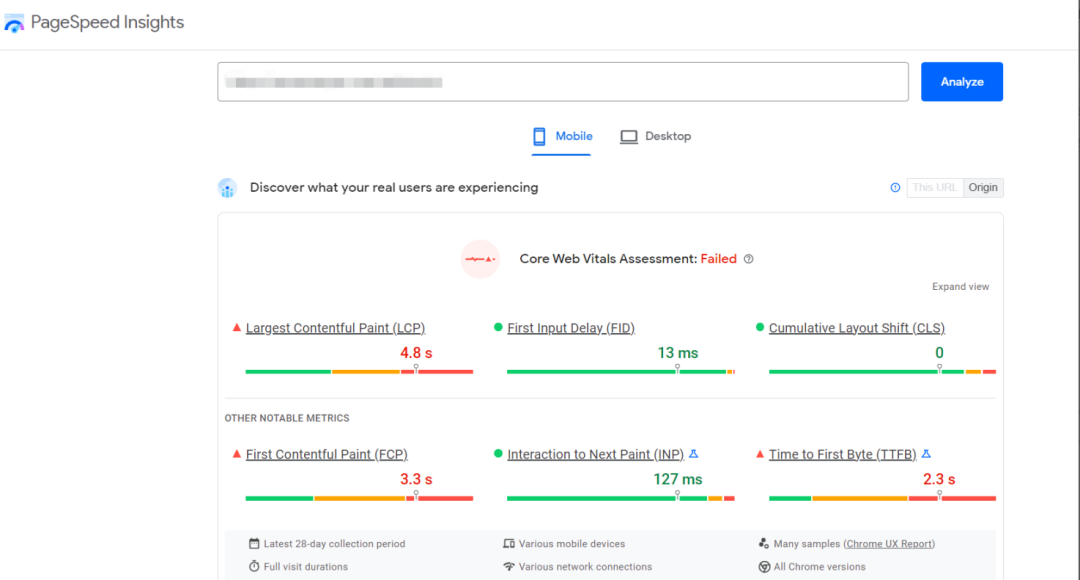Screen dimensions: 1080x580
Task: Click the calendar icon for collection period
Action: click(254, 544)
